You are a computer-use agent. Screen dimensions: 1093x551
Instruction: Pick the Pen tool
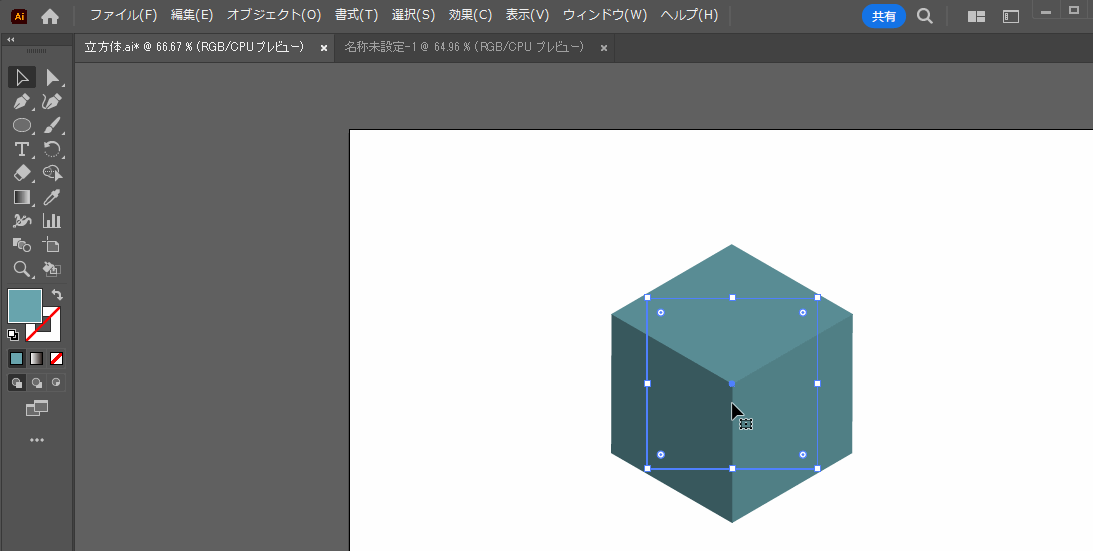[x=22, y=101]
